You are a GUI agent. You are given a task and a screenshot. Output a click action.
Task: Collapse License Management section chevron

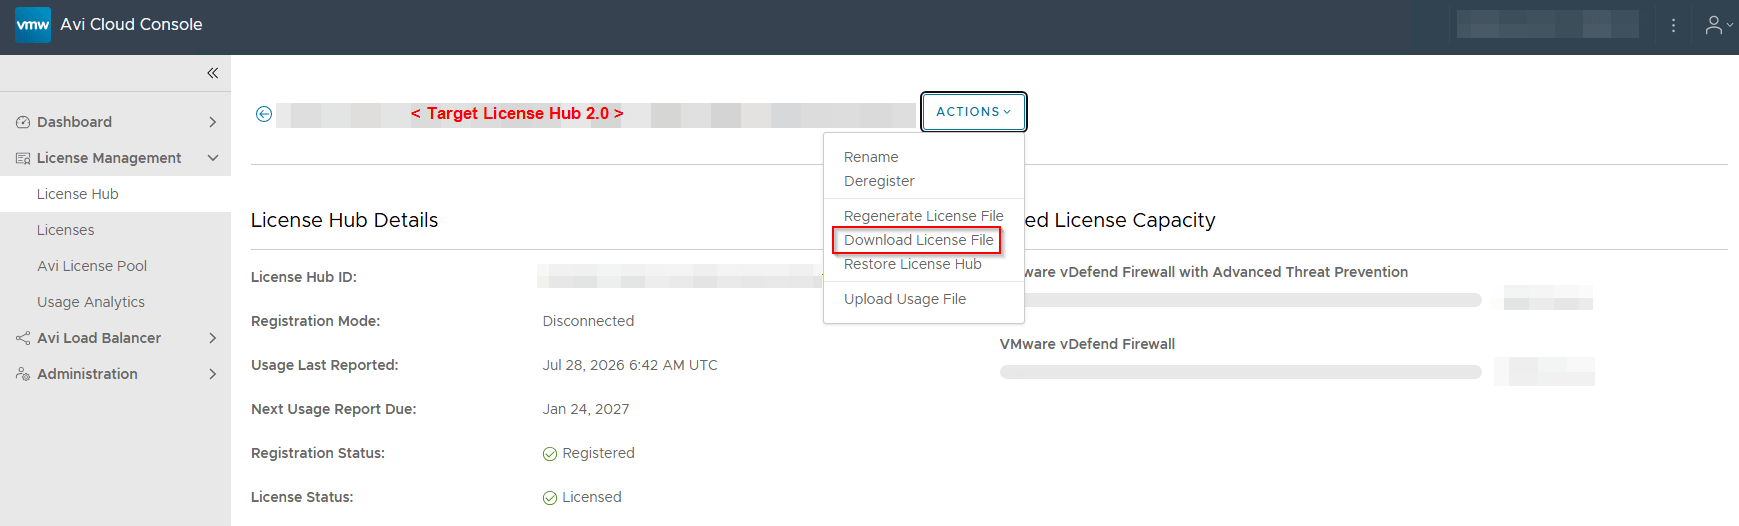(212, 158)
